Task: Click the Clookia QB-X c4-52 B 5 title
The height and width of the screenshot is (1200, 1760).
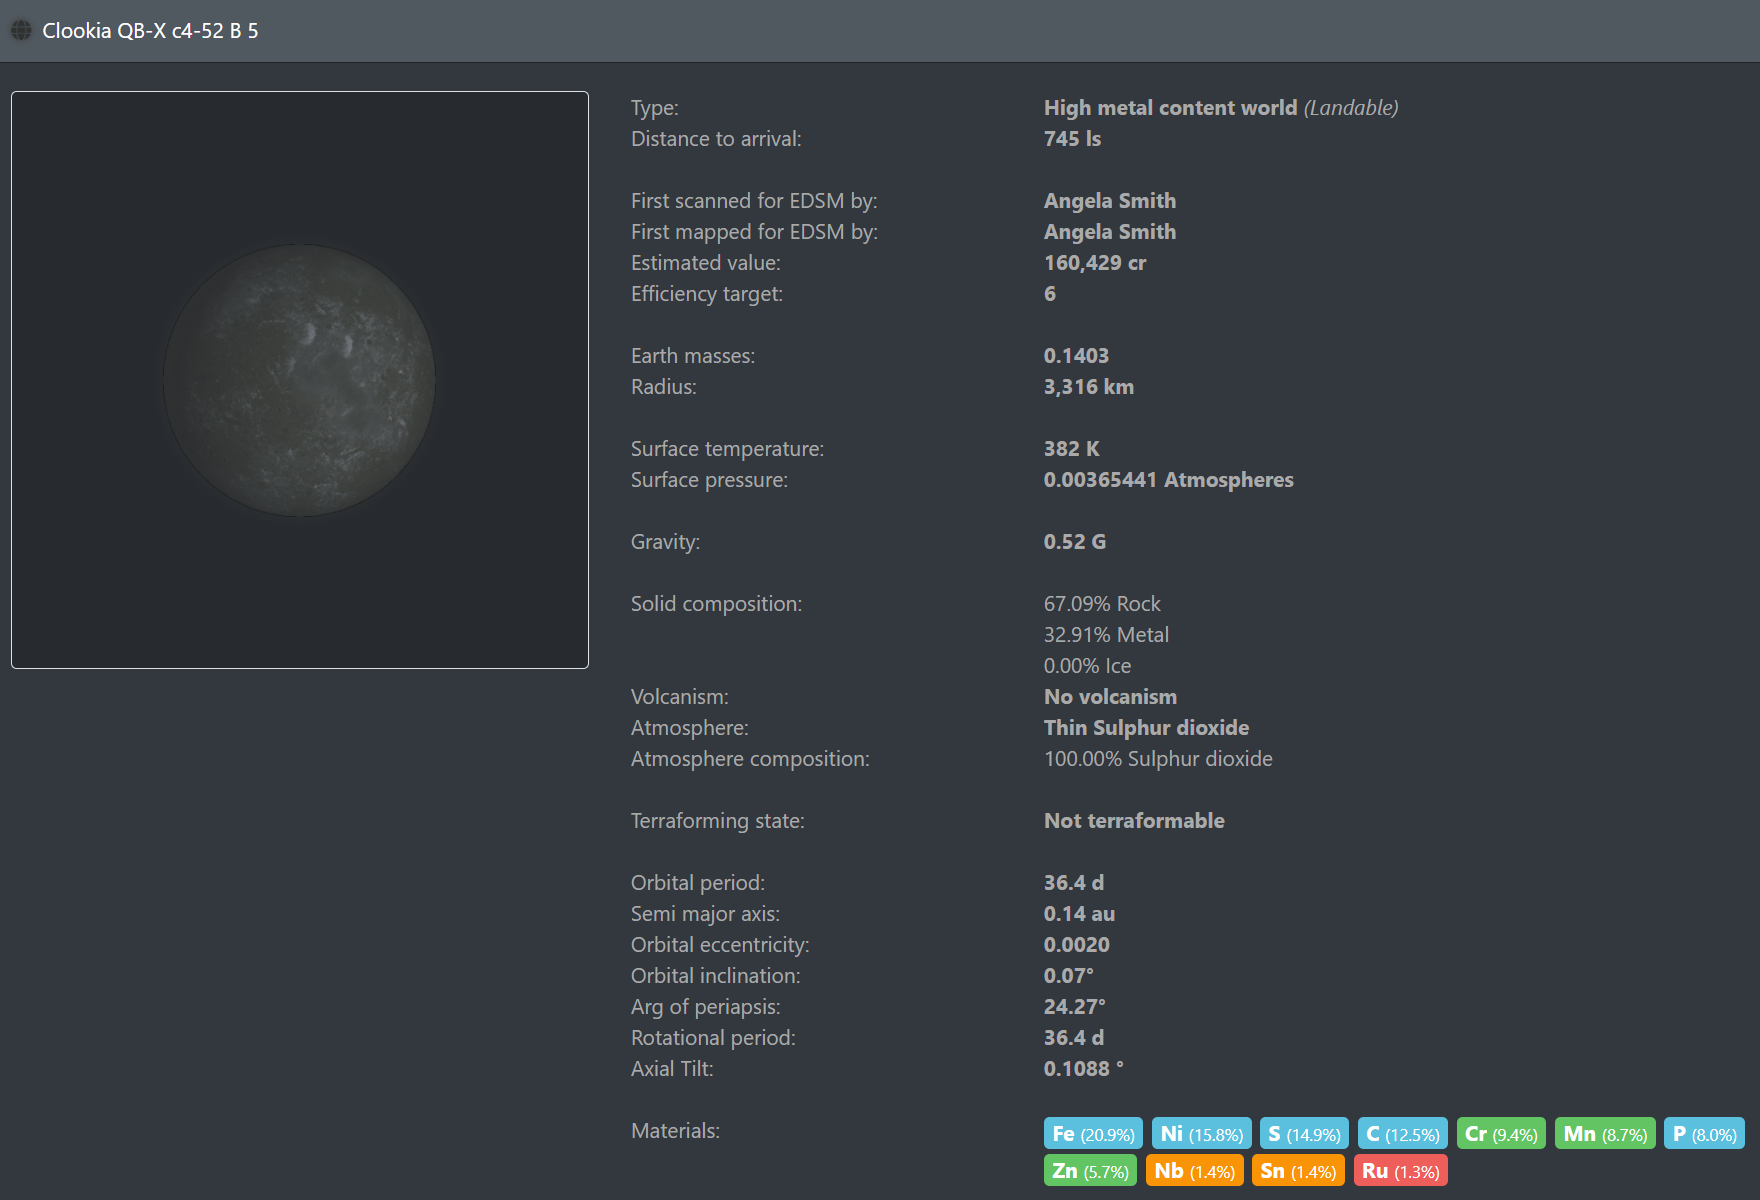Action: [150, 31]
